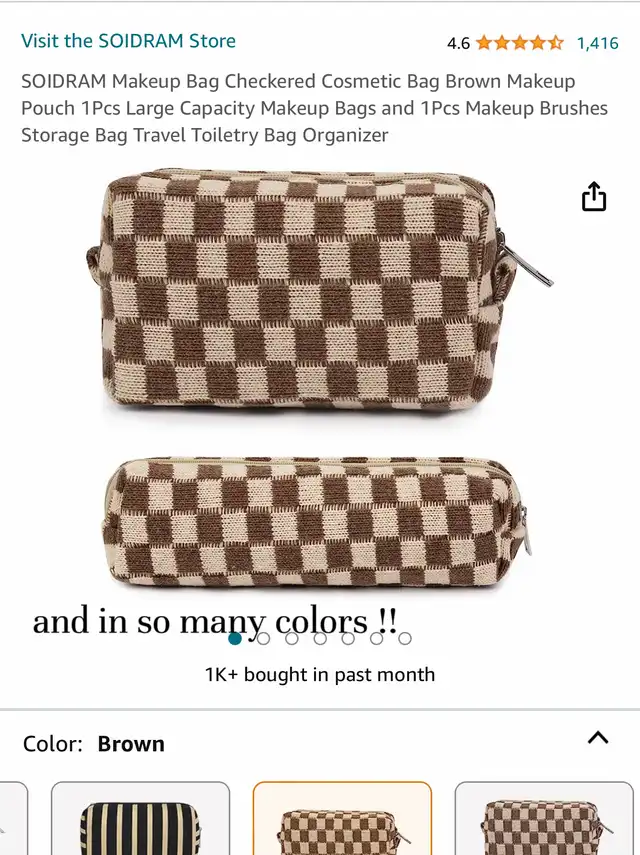Viewport: 640px width, 855px height.
Task: Select the sixth image carousel dot
Action: click(x=376, y=638)
